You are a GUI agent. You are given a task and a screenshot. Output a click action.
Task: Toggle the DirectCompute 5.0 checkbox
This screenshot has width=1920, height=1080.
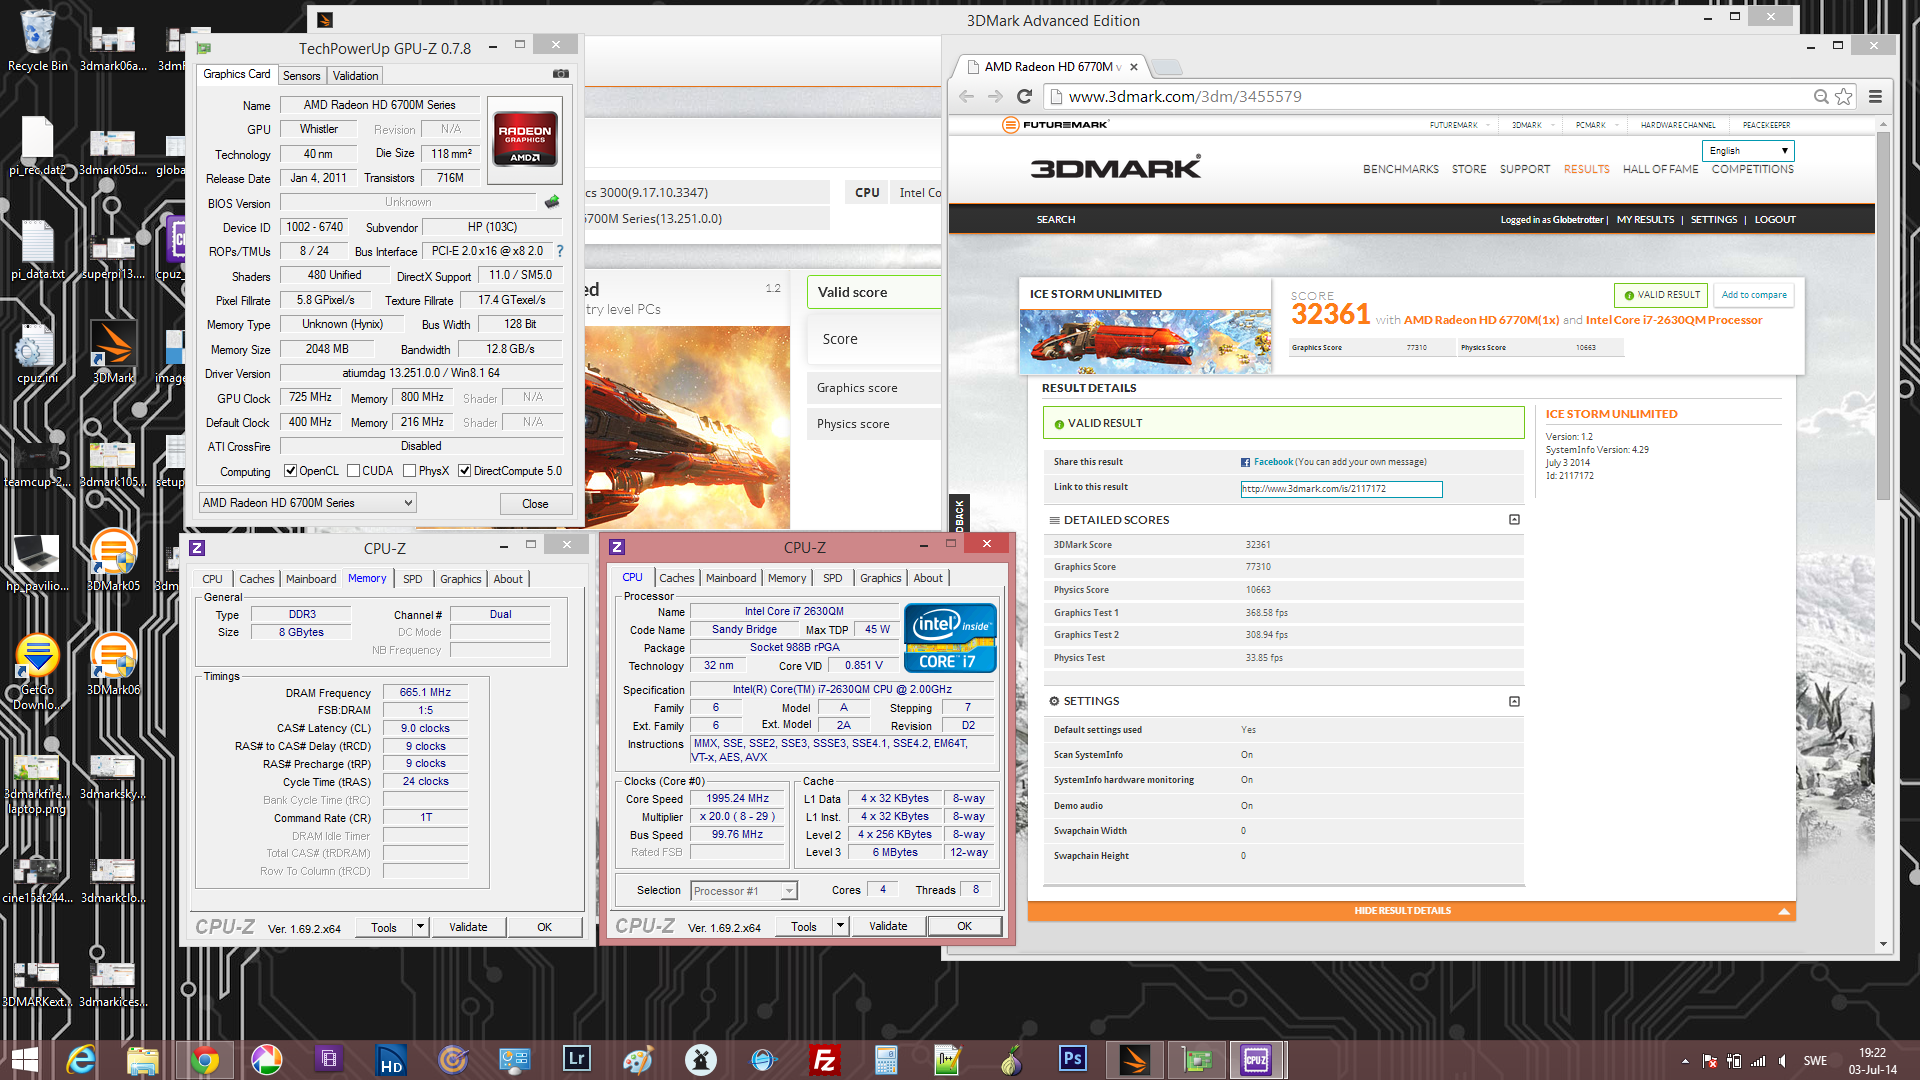point(464,471)
